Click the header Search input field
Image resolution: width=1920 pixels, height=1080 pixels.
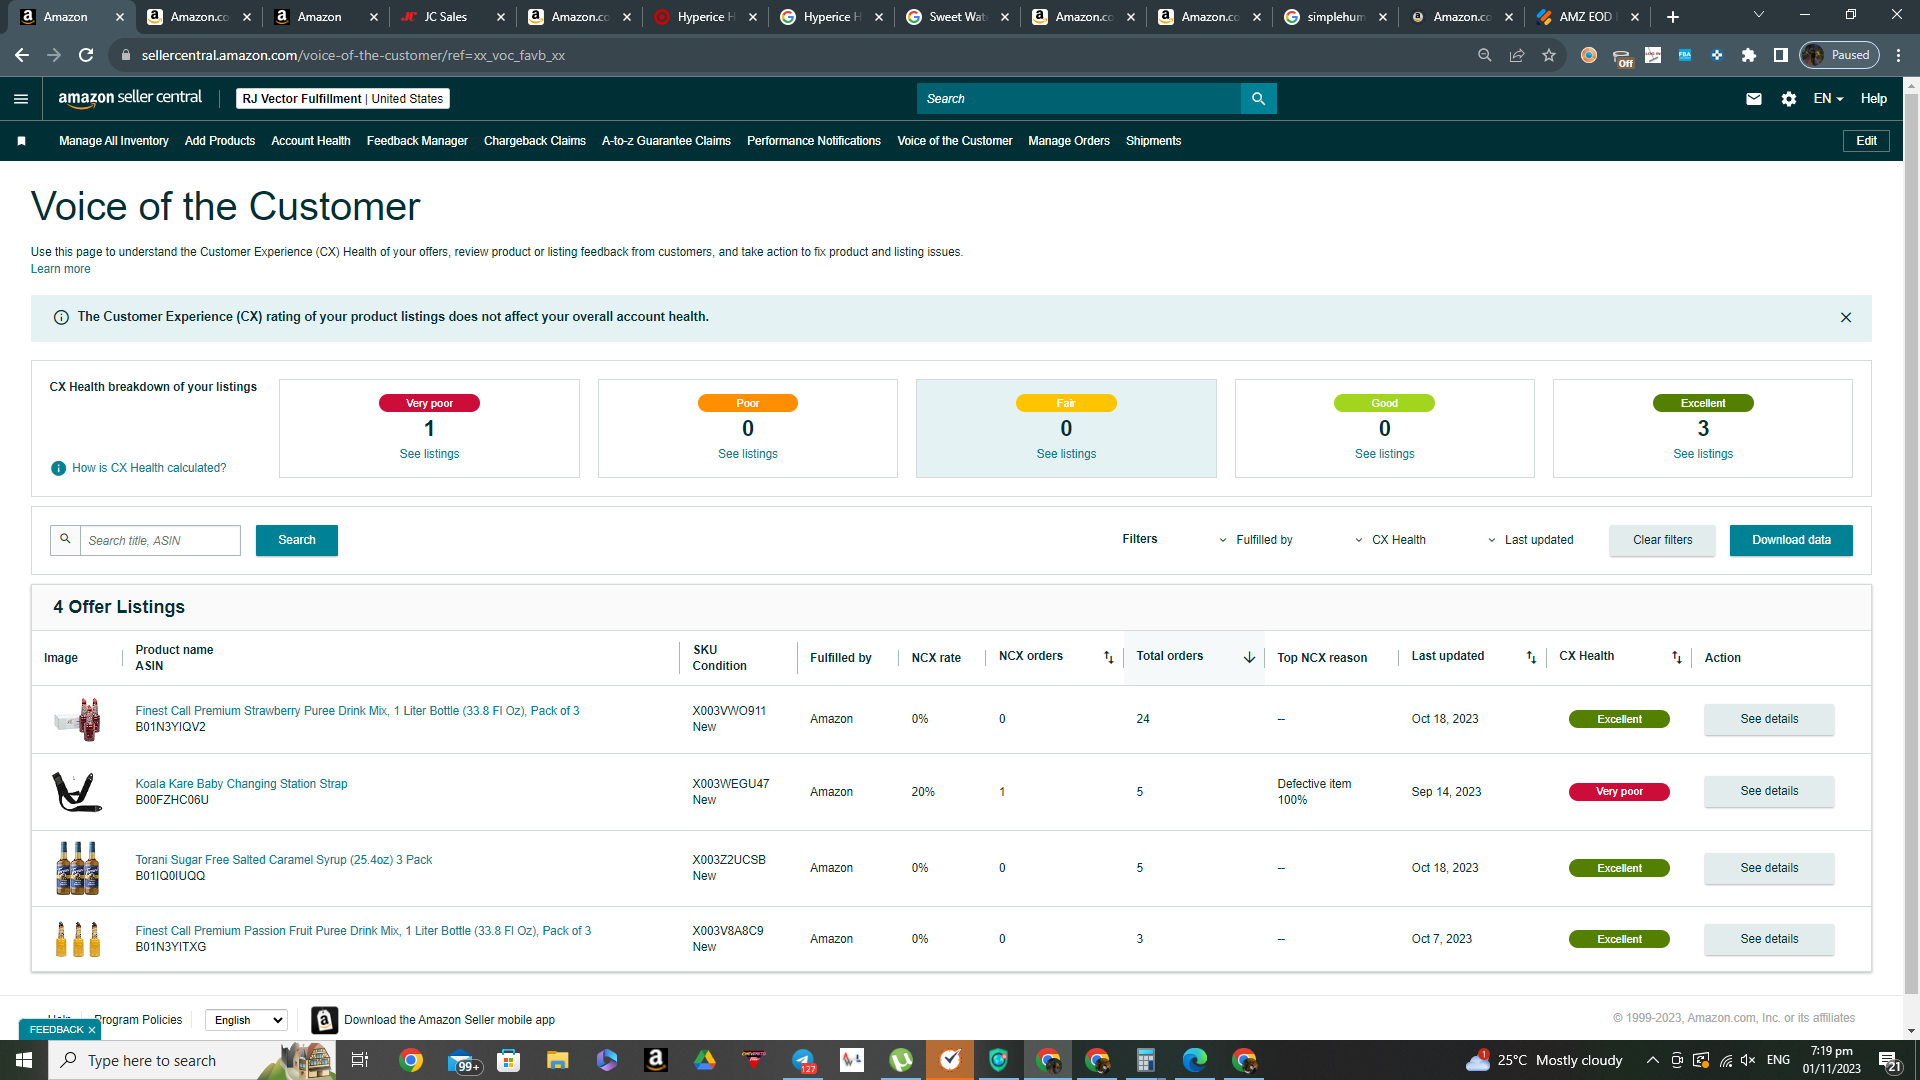coord(1079,99)
